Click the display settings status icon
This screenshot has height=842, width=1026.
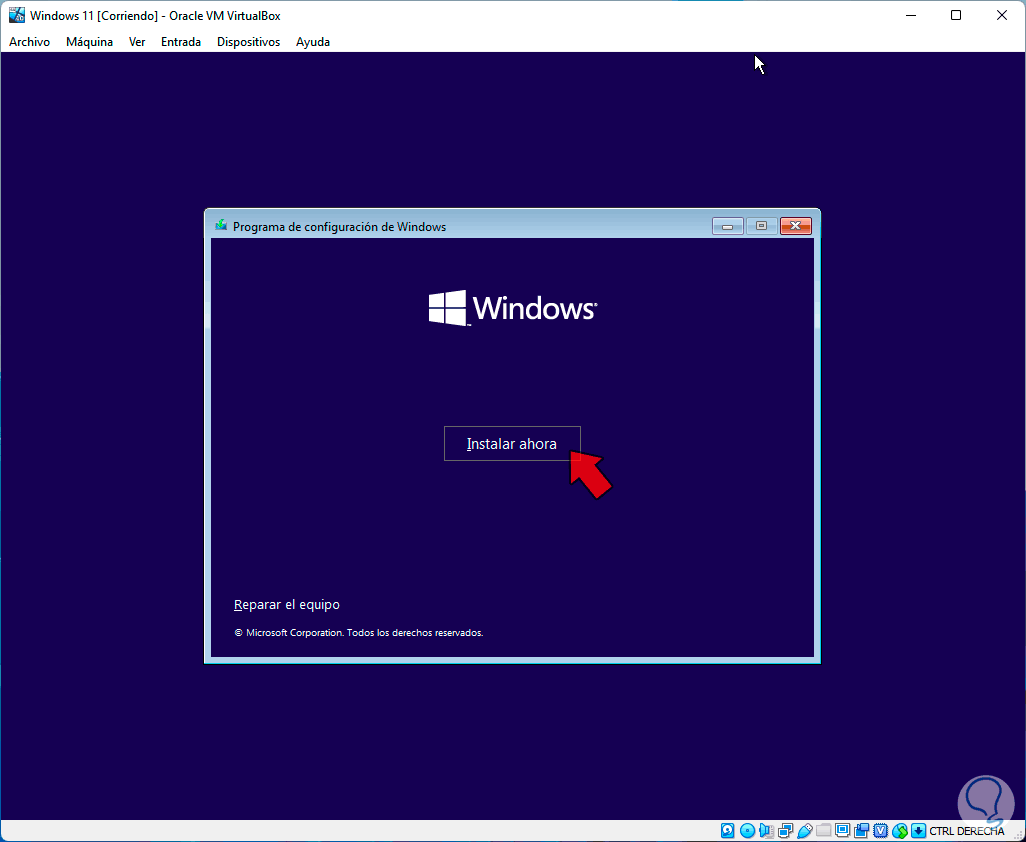click(843, 831)
